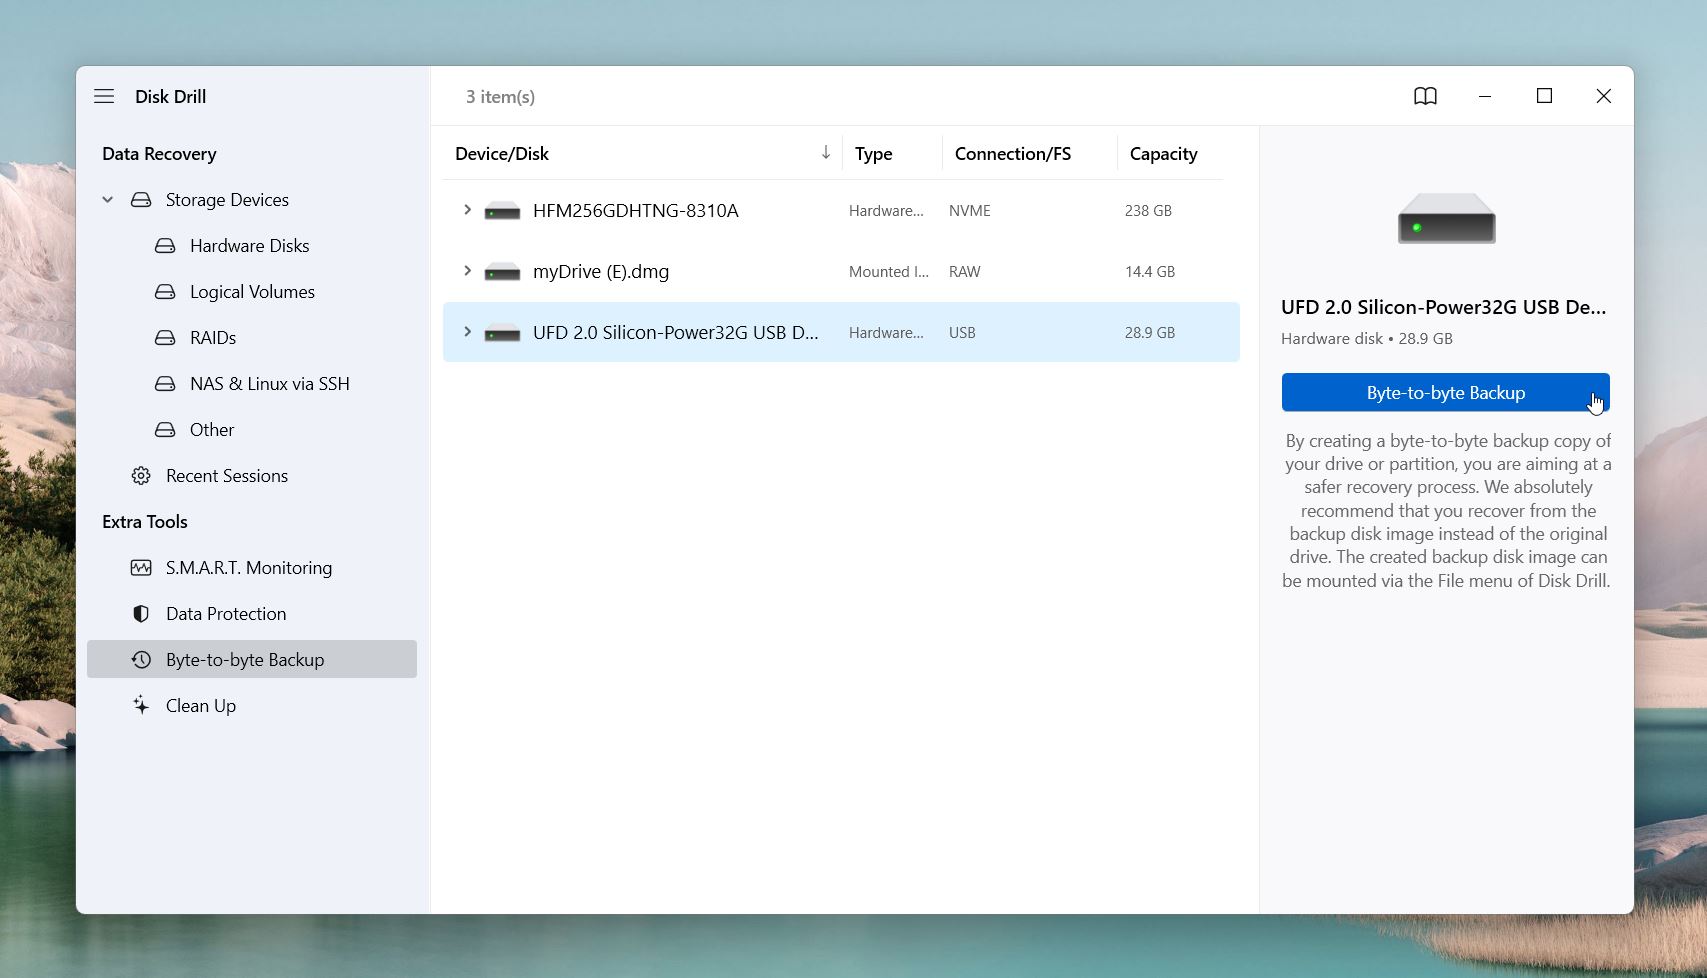Click the myDrive (E).dmg disk icon

click(502, 272)
